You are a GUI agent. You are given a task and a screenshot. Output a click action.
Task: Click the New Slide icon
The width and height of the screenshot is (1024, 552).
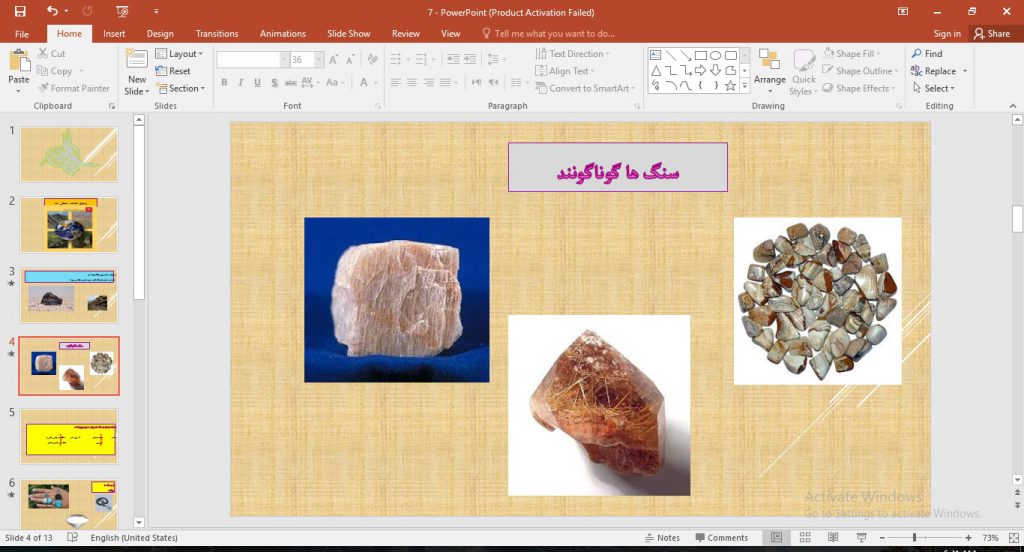(137, 61)
